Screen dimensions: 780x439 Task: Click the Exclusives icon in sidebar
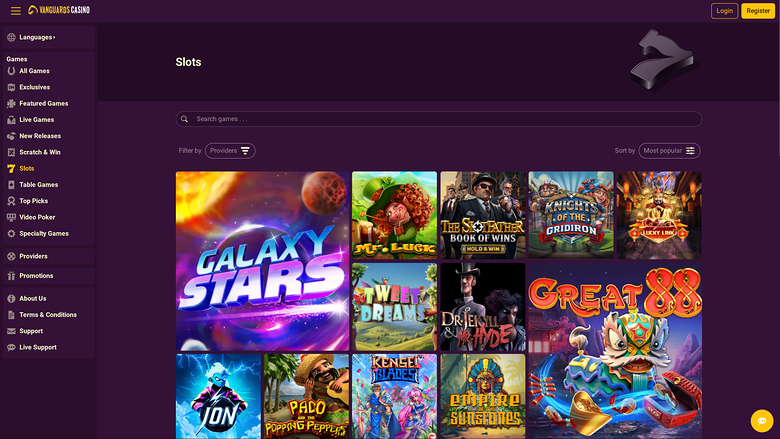11,87
